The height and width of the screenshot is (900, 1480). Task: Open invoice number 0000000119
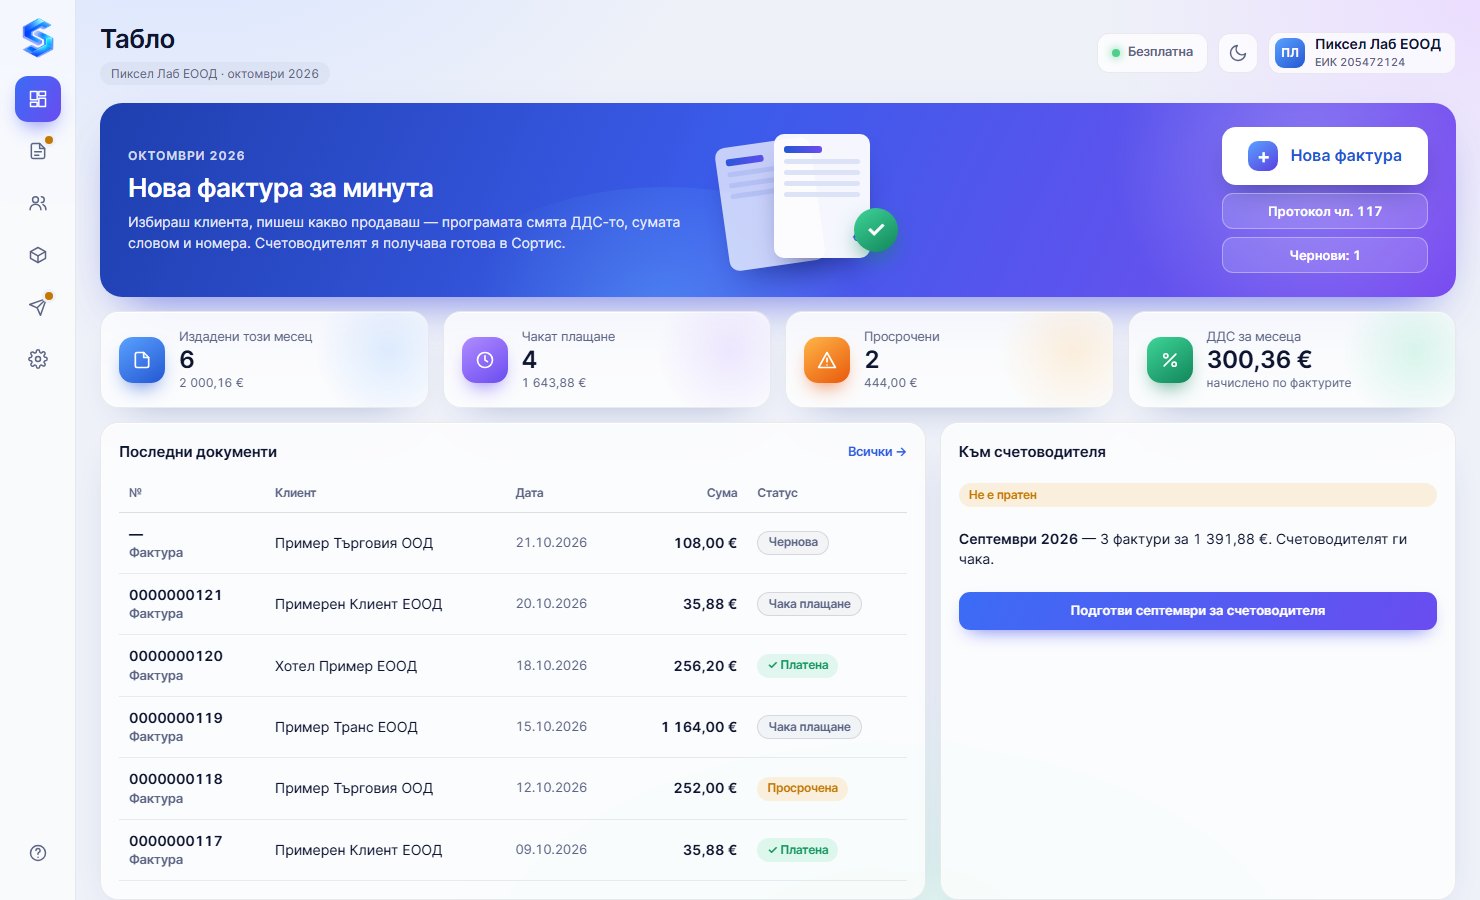(x=176, y=718)
